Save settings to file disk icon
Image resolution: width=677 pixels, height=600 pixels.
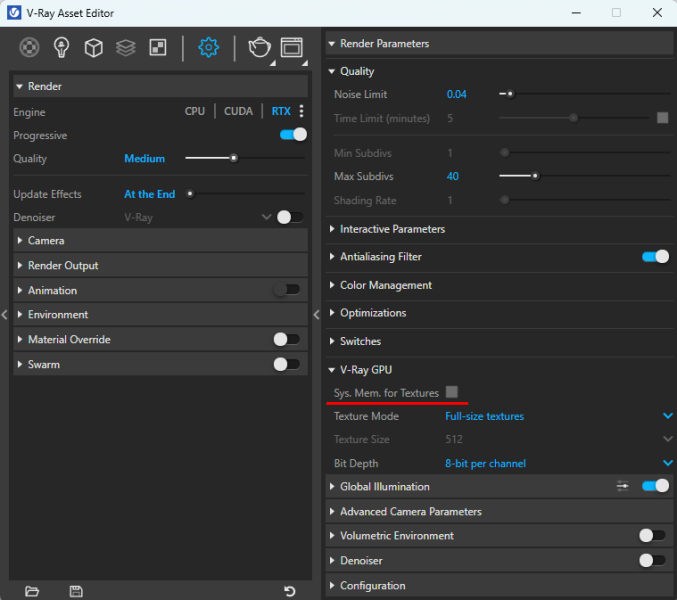pyautogui.click(x=76, y=591)
